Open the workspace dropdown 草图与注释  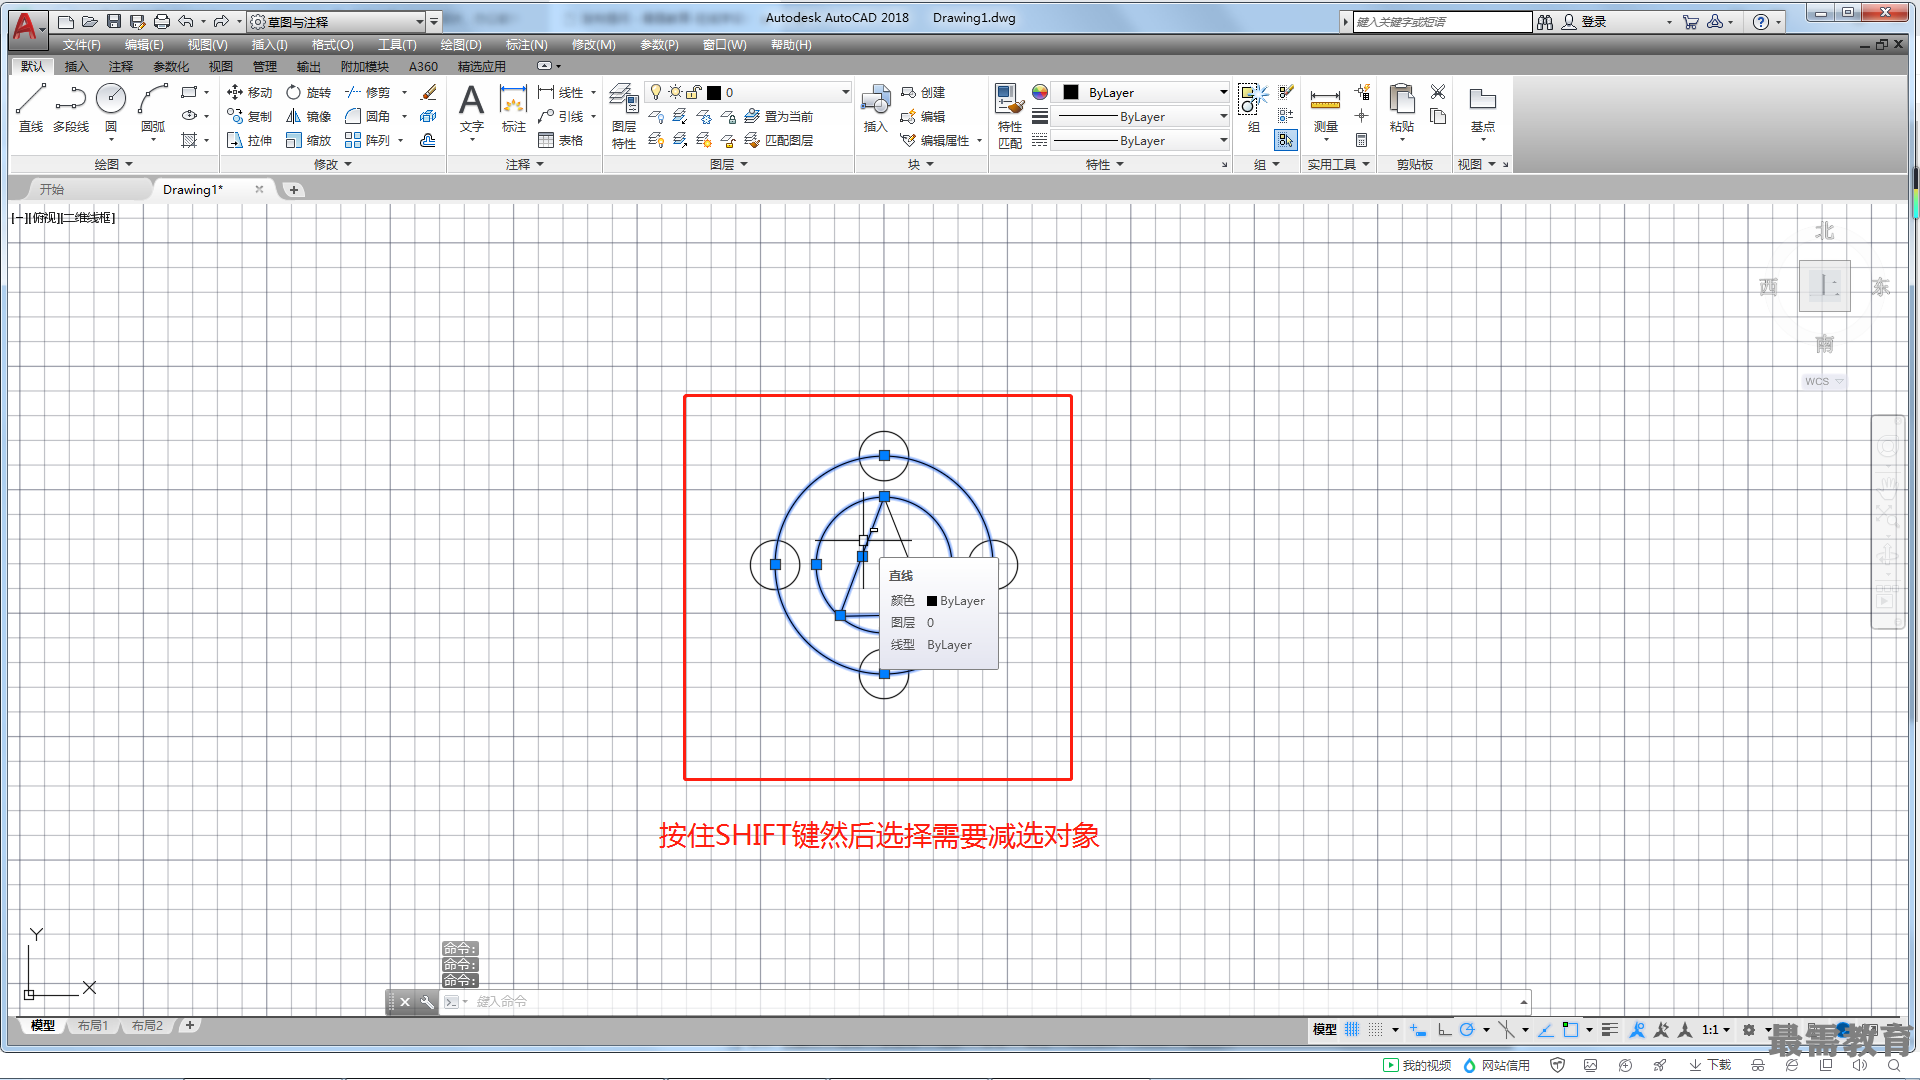336,21
